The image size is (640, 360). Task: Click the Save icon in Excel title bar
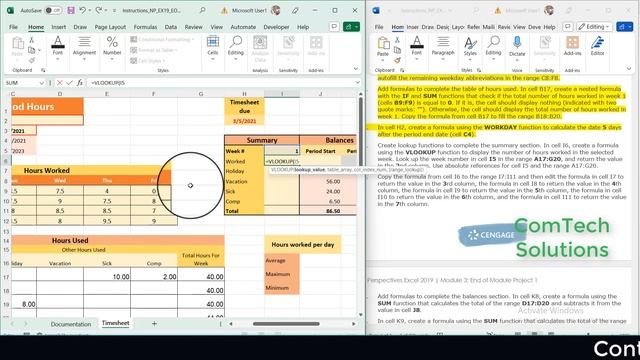tap(71, 10)
